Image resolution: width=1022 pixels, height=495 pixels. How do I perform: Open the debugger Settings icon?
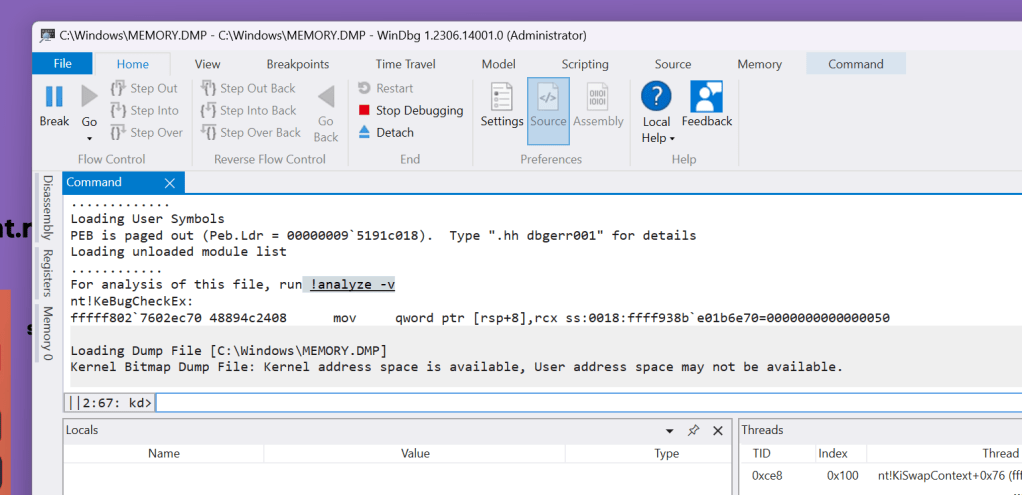pos(502,97)
